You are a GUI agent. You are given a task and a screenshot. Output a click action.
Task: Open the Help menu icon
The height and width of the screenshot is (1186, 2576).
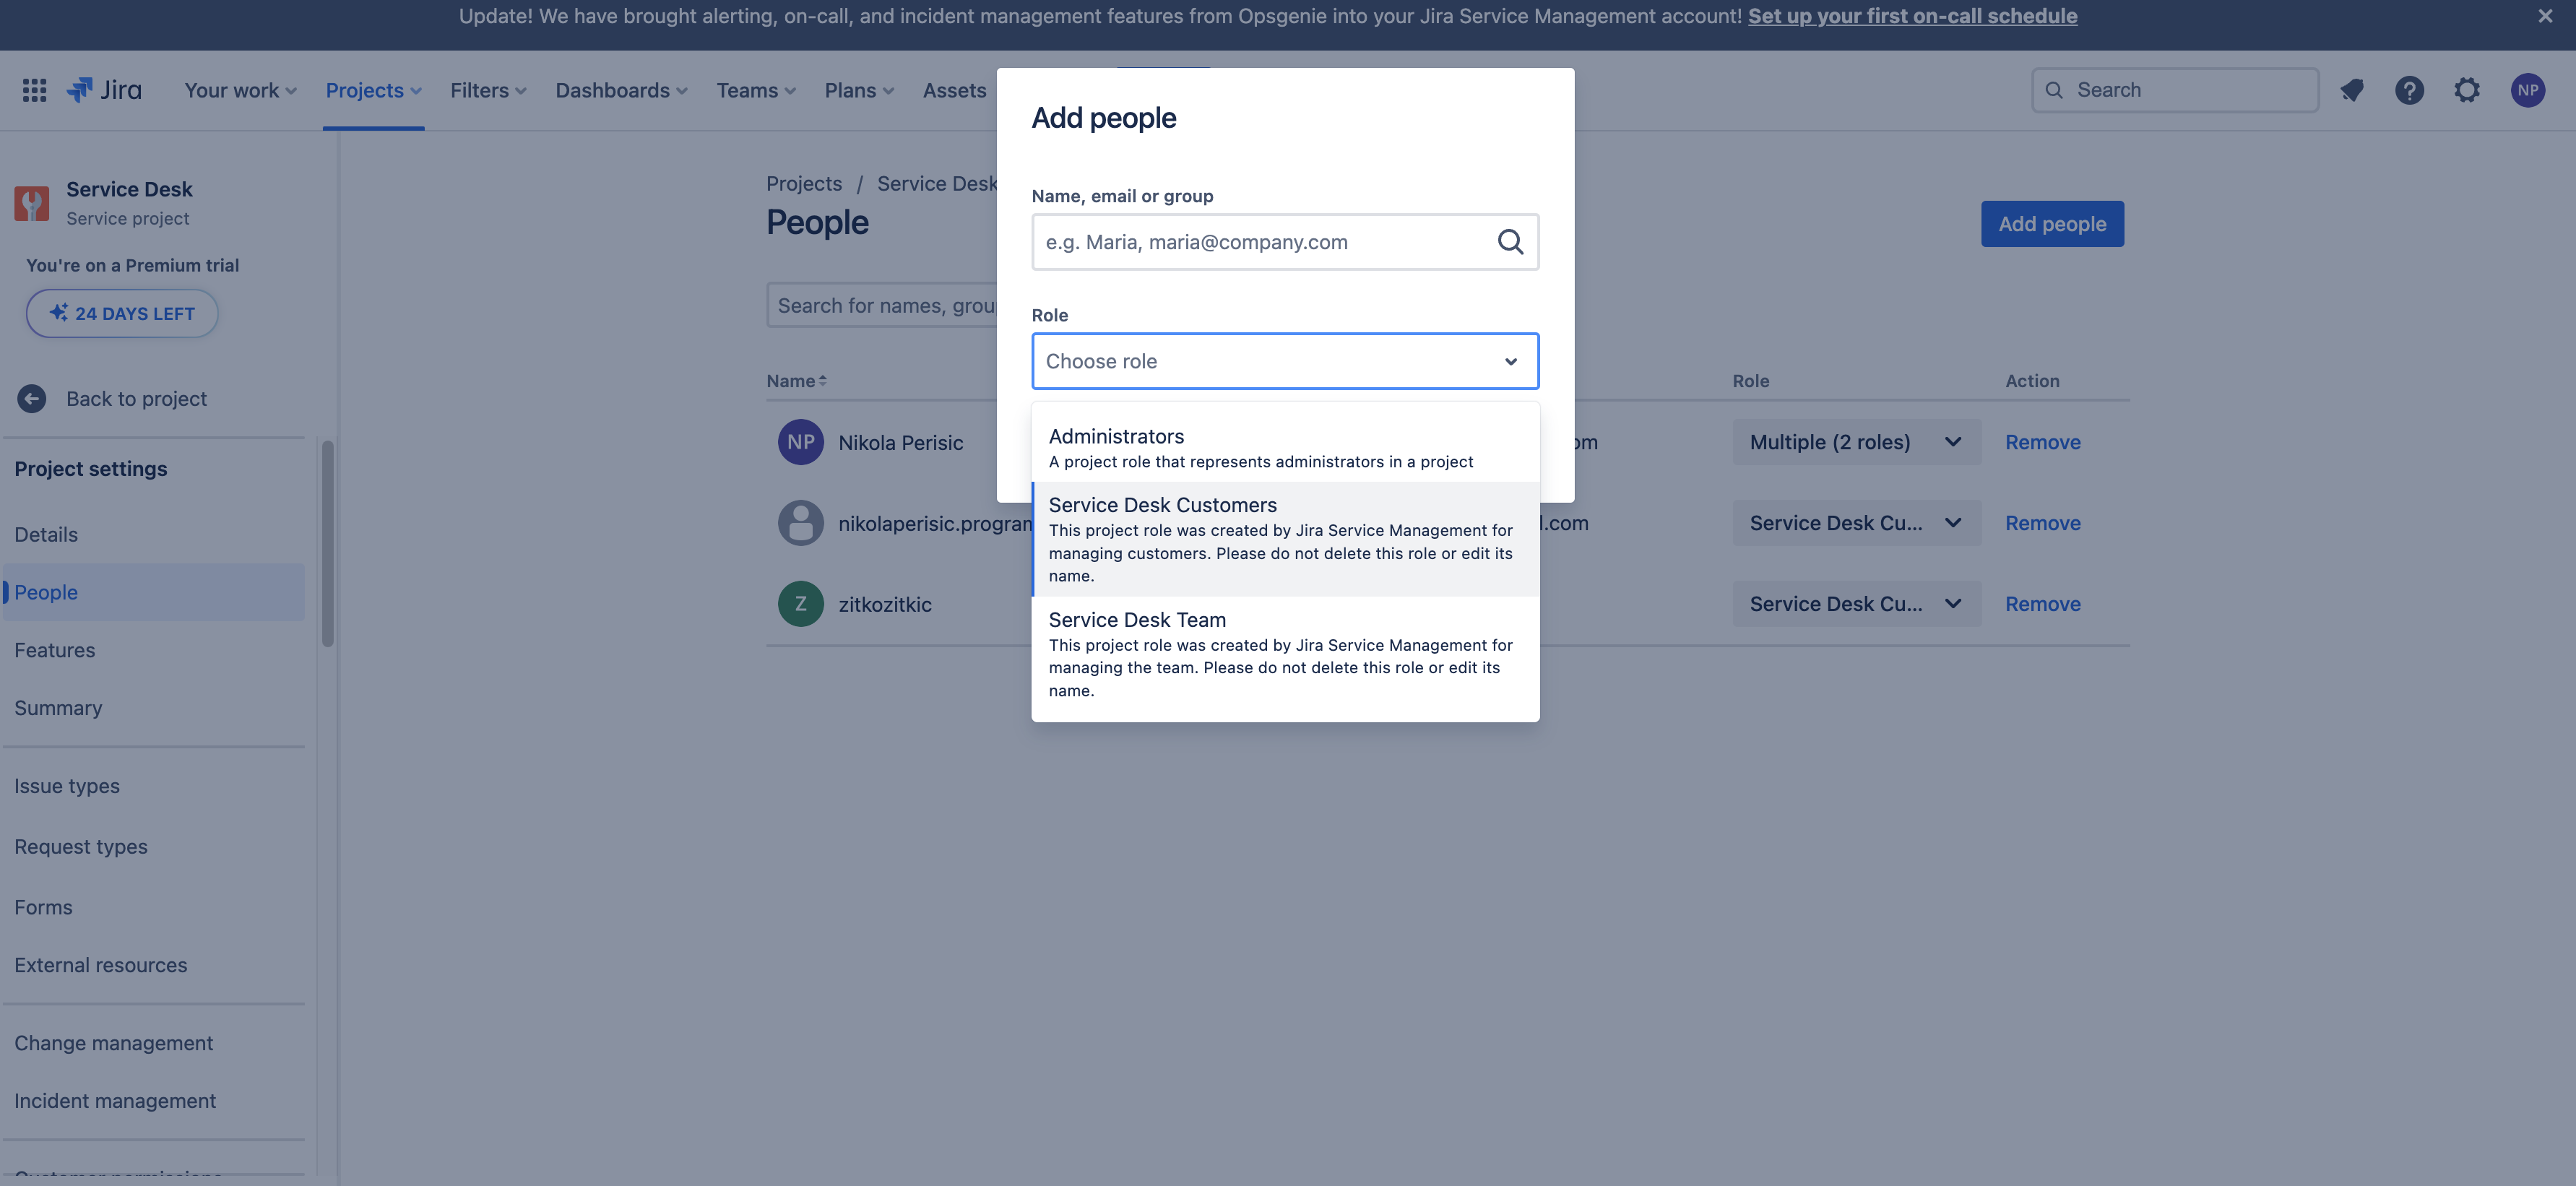point(2410,89)
